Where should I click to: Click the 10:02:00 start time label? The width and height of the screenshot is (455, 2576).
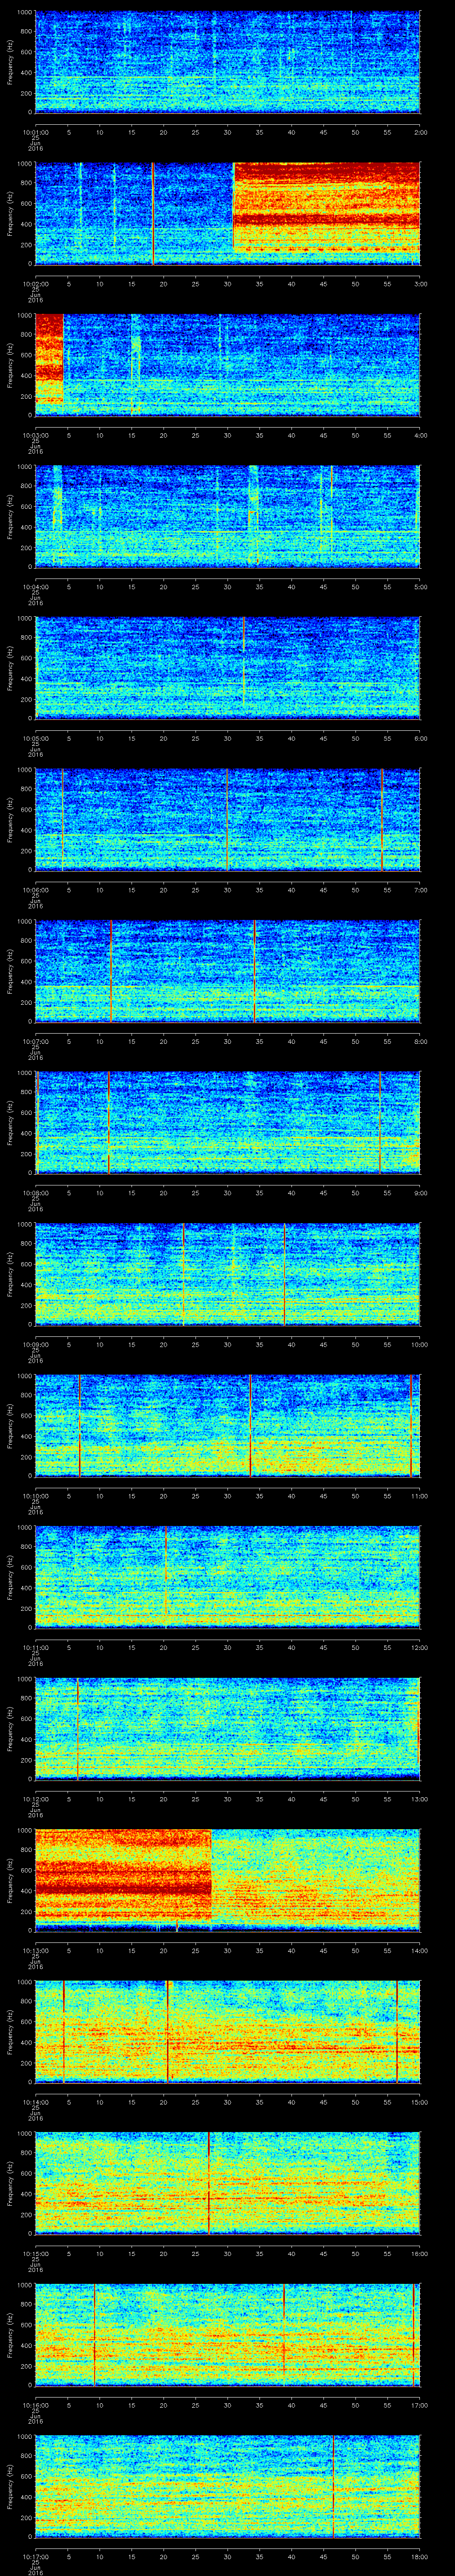click(x=35, y=284)
